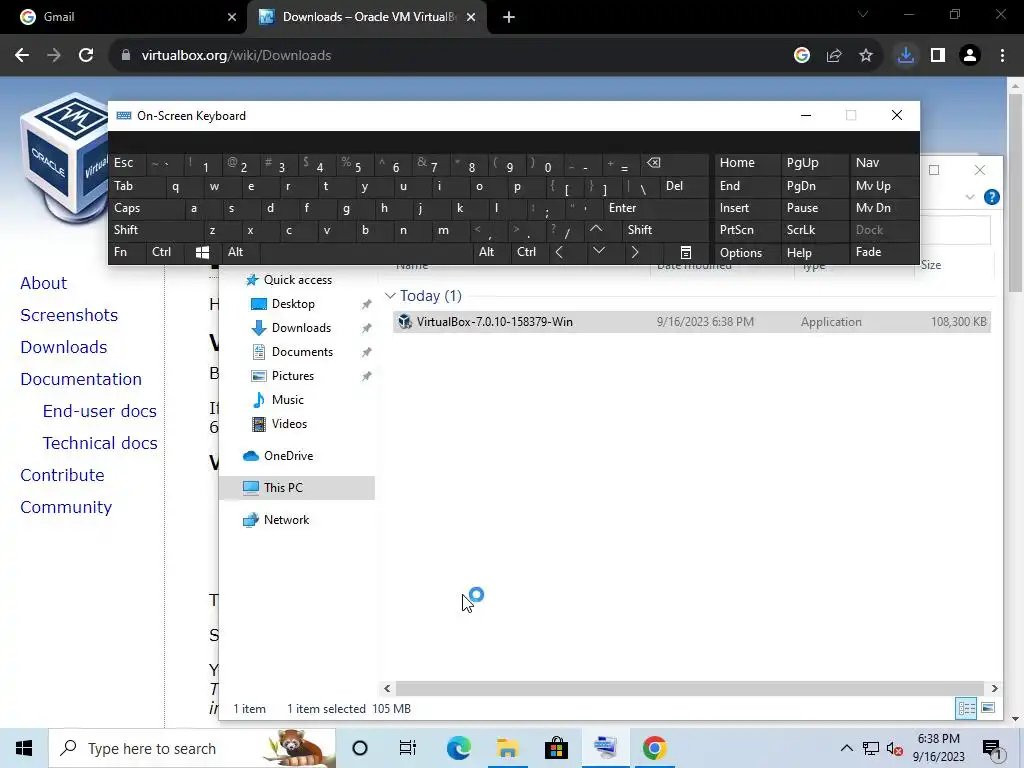Toggle the Fade key on On-Screen Keyboard
The image size is (1024, 768).
tap(884, 252)
